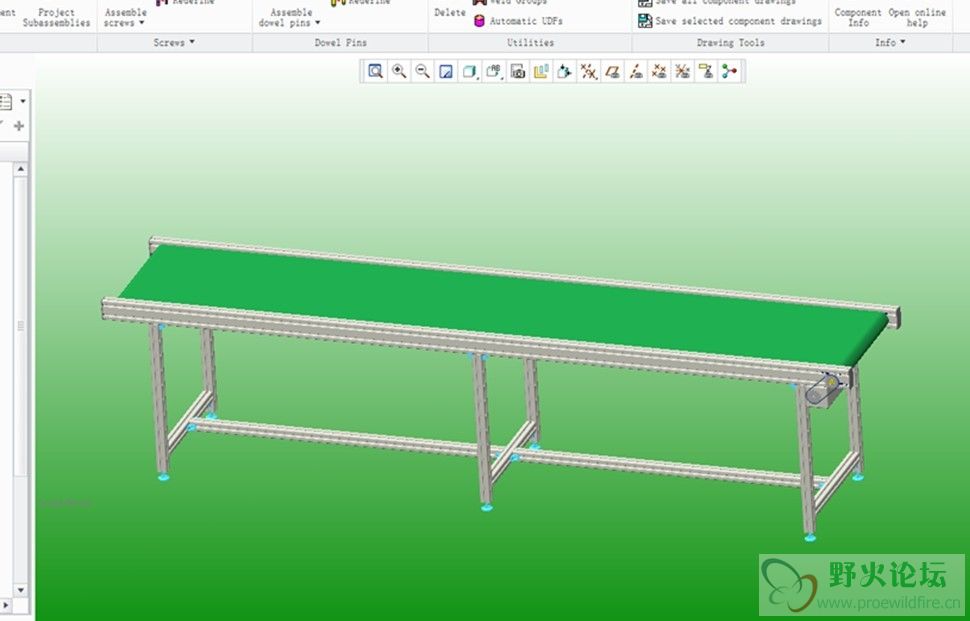This screenshot has height=621, width=970.
Task: Click the Repaint screen icon
Action: tap(446, 71)
